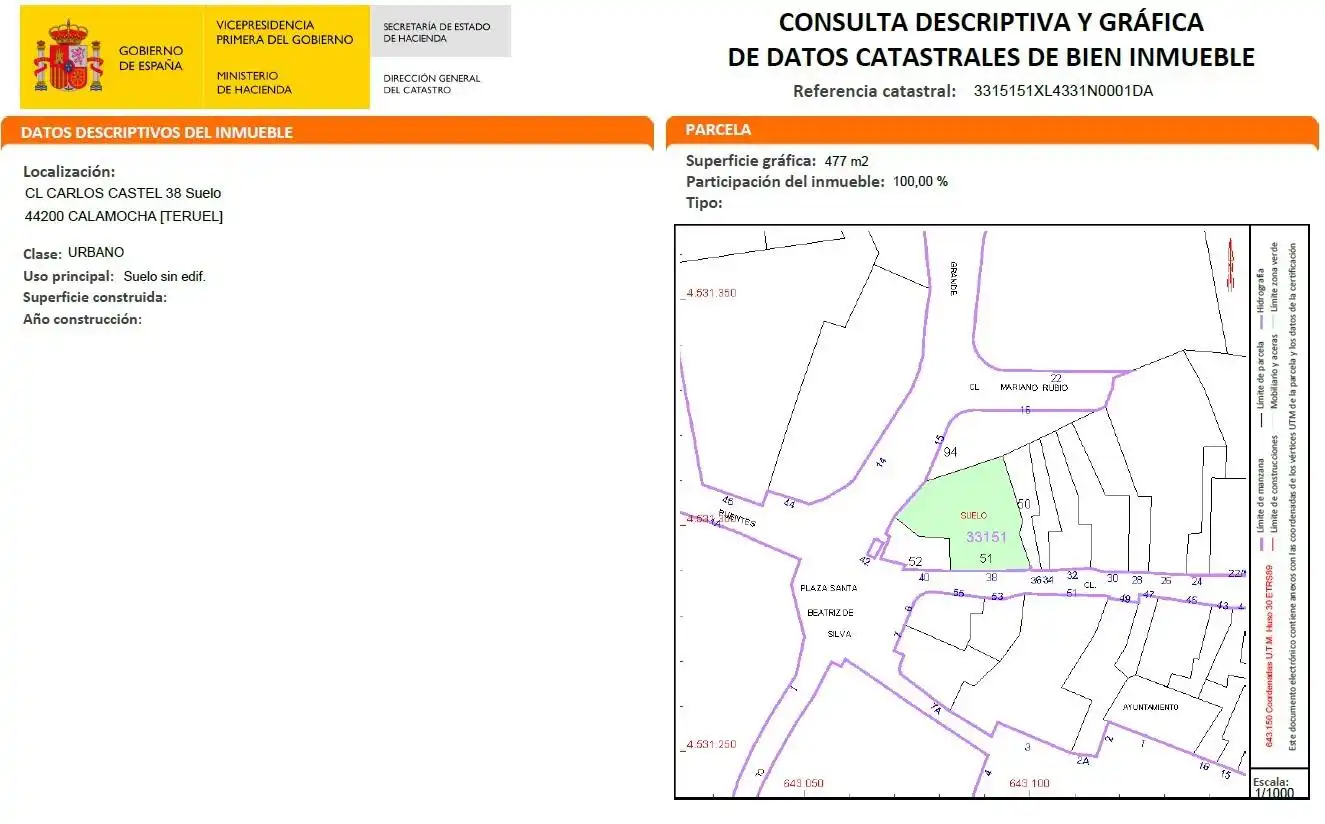Click MINISTERIO DE HACIENDA text
This screenshot has height=824, width=1325.
[254, 82]
